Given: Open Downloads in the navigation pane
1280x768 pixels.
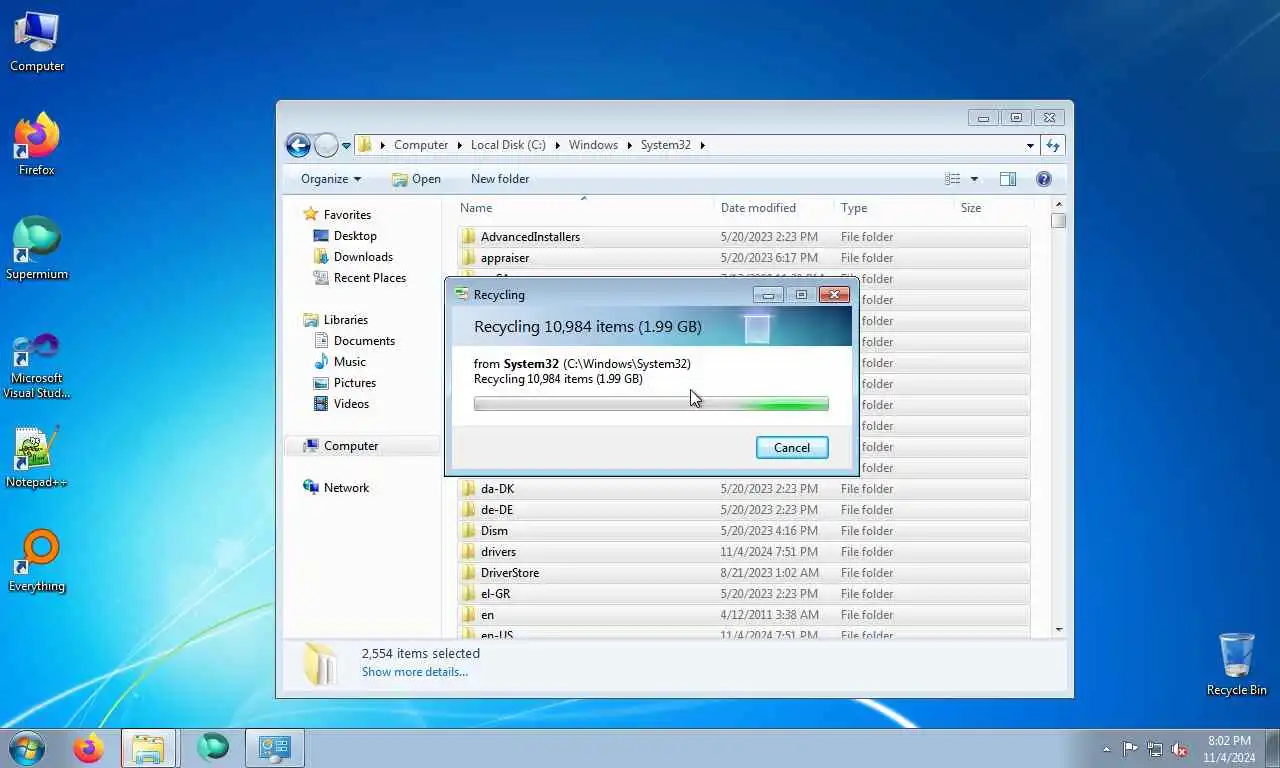Looking at the screenshot, I should point(363,257).
